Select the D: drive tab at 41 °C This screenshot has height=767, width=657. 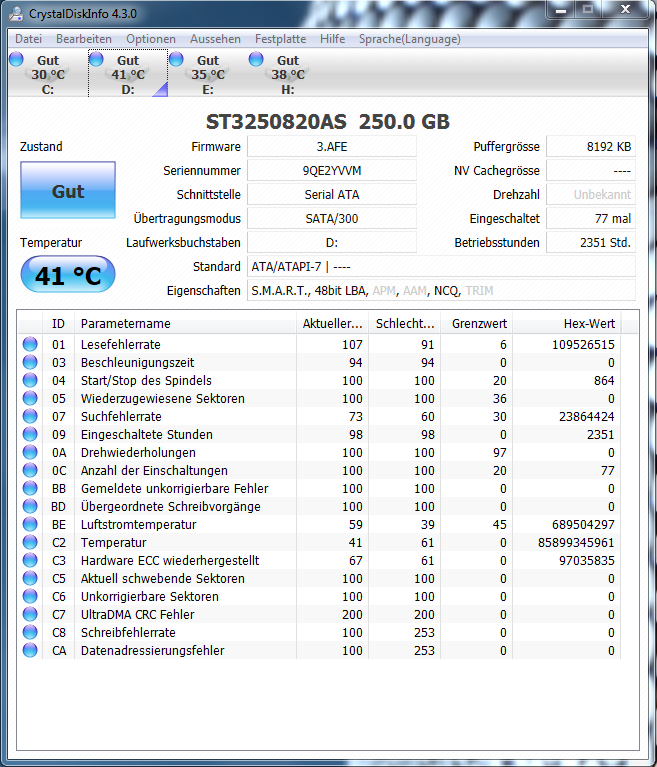coord(128,74)
